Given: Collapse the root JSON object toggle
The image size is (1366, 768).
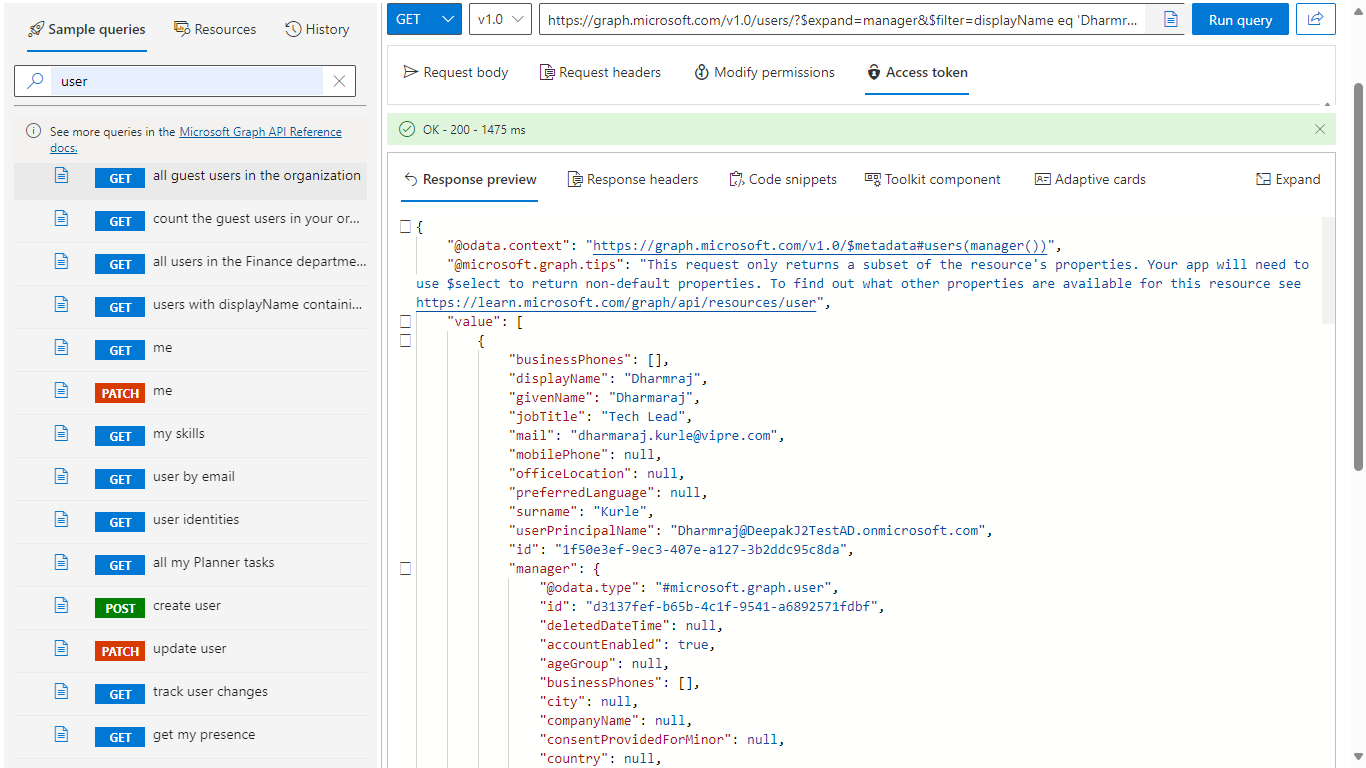Looking at the screenshot, I should (x=405, y=227).
